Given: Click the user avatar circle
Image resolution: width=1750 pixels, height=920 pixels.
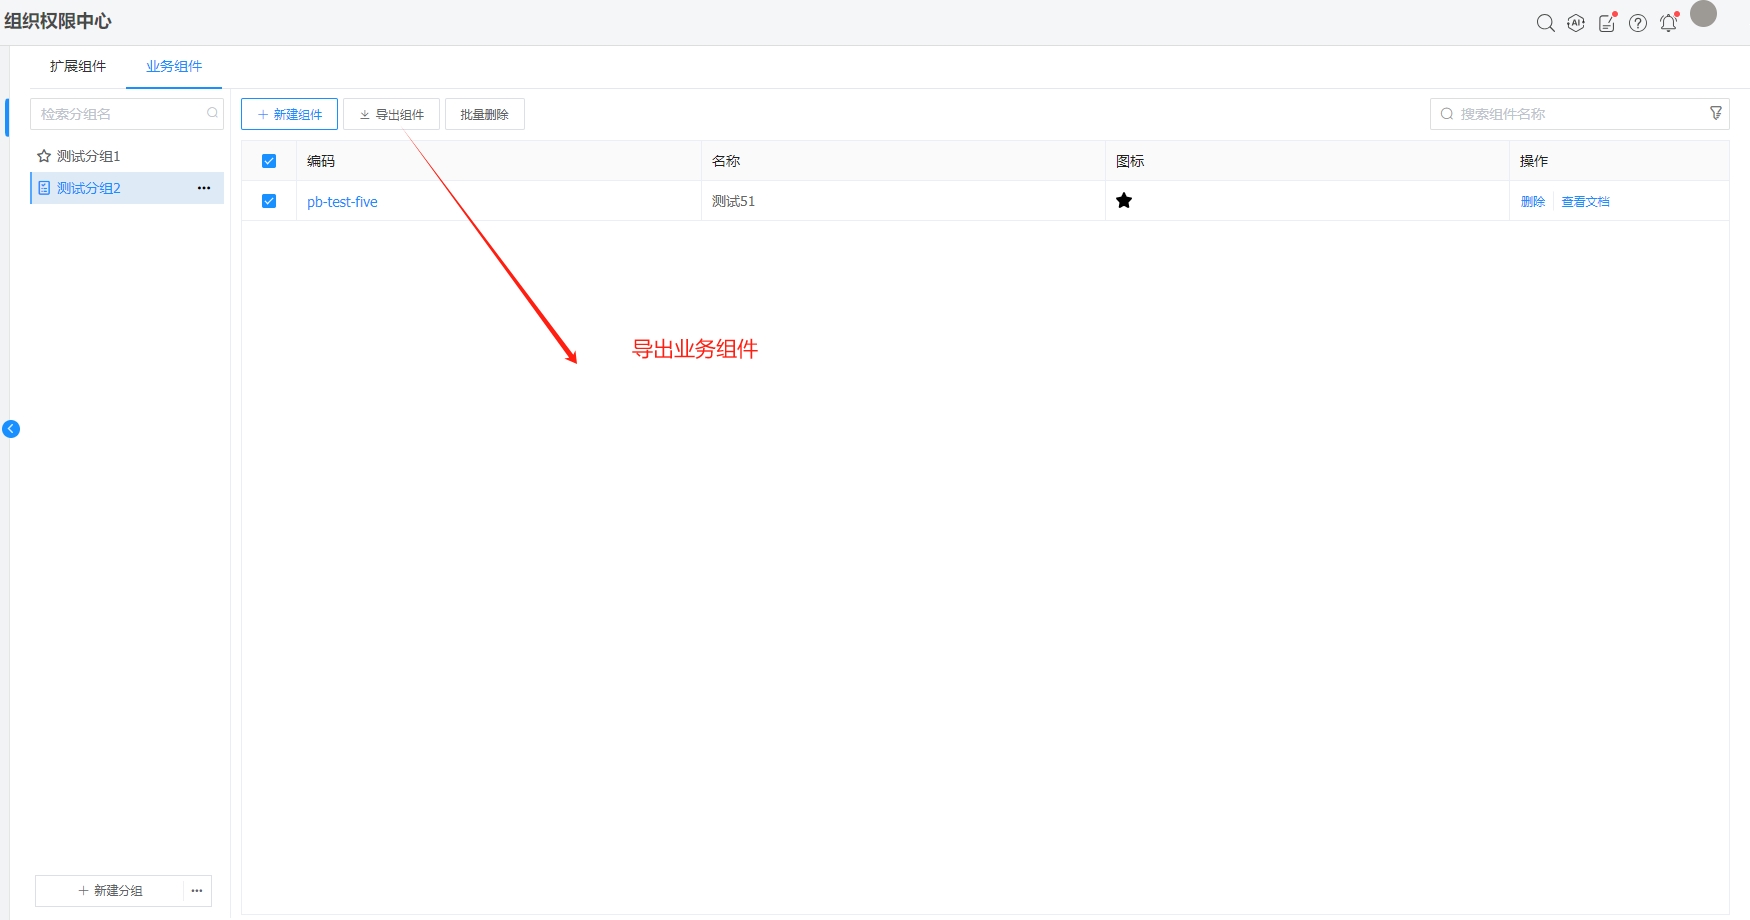Looking at the screenshot, I should (1703, 14).
